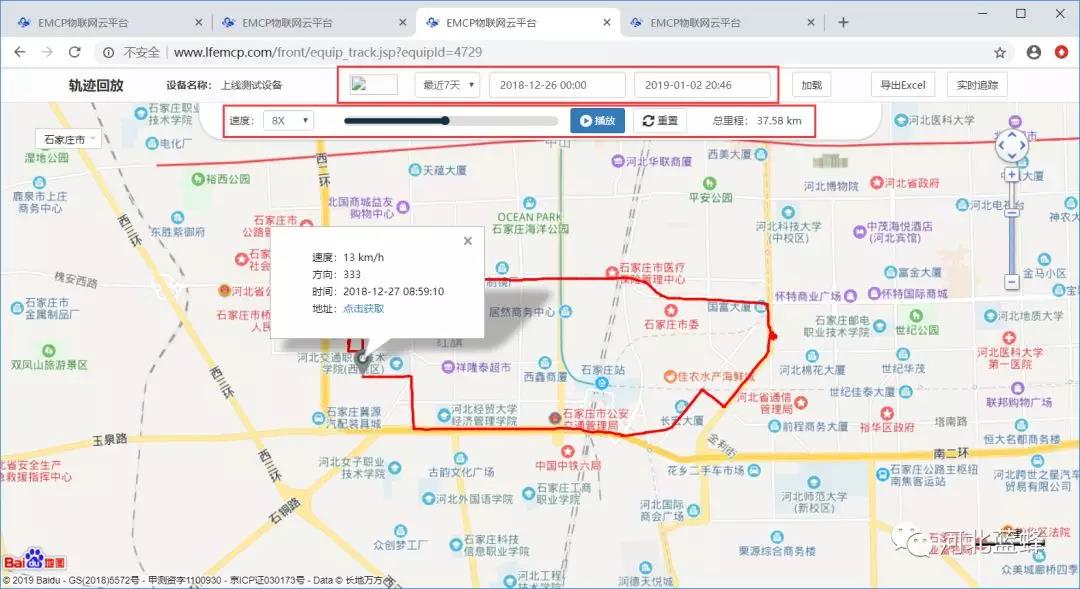Click the 河北省政府 map marker

click(x=876, y=183)
